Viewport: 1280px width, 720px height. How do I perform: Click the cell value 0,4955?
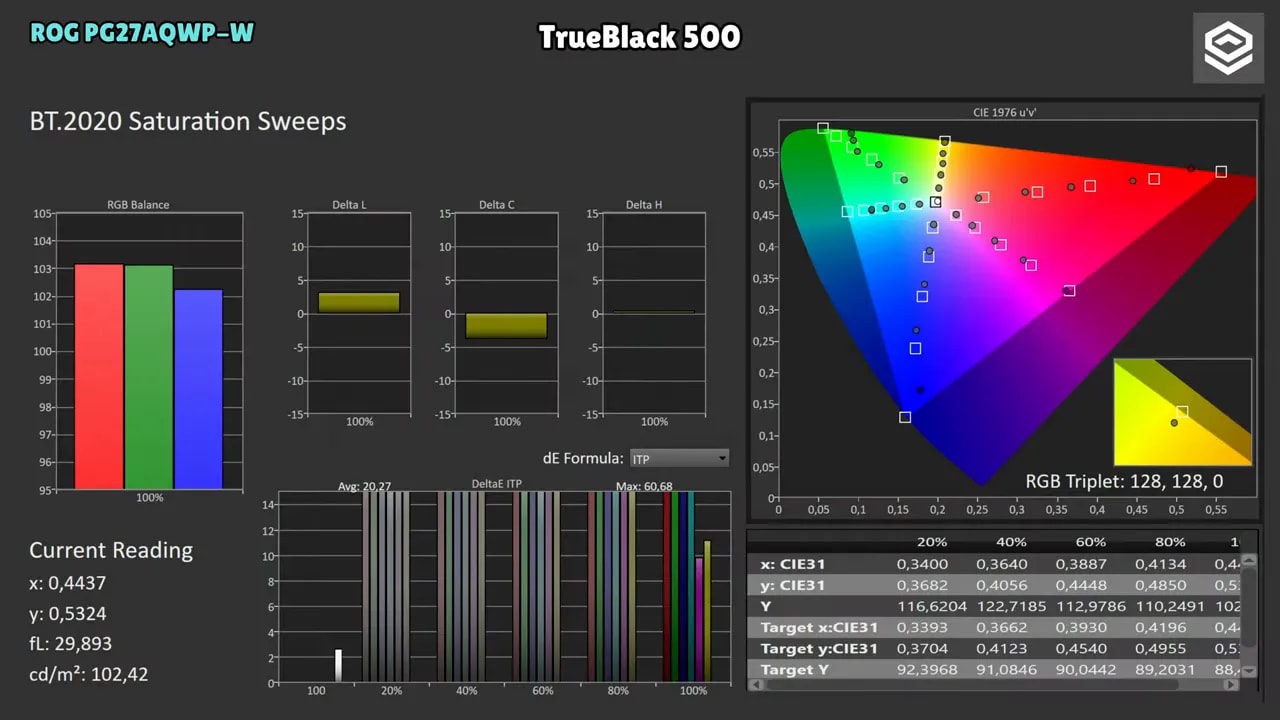coord(1161,649)
